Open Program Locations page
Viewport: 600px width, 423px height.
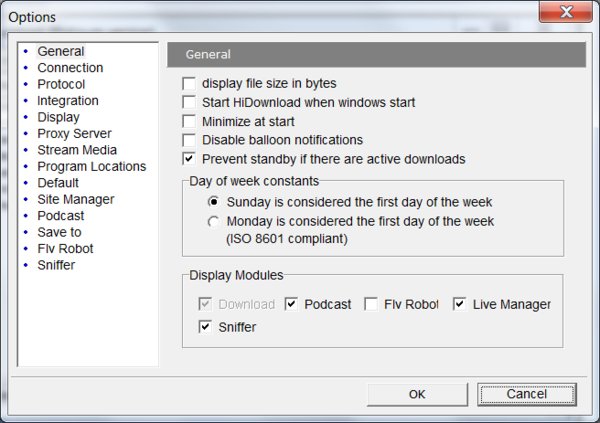pos(91,166)
